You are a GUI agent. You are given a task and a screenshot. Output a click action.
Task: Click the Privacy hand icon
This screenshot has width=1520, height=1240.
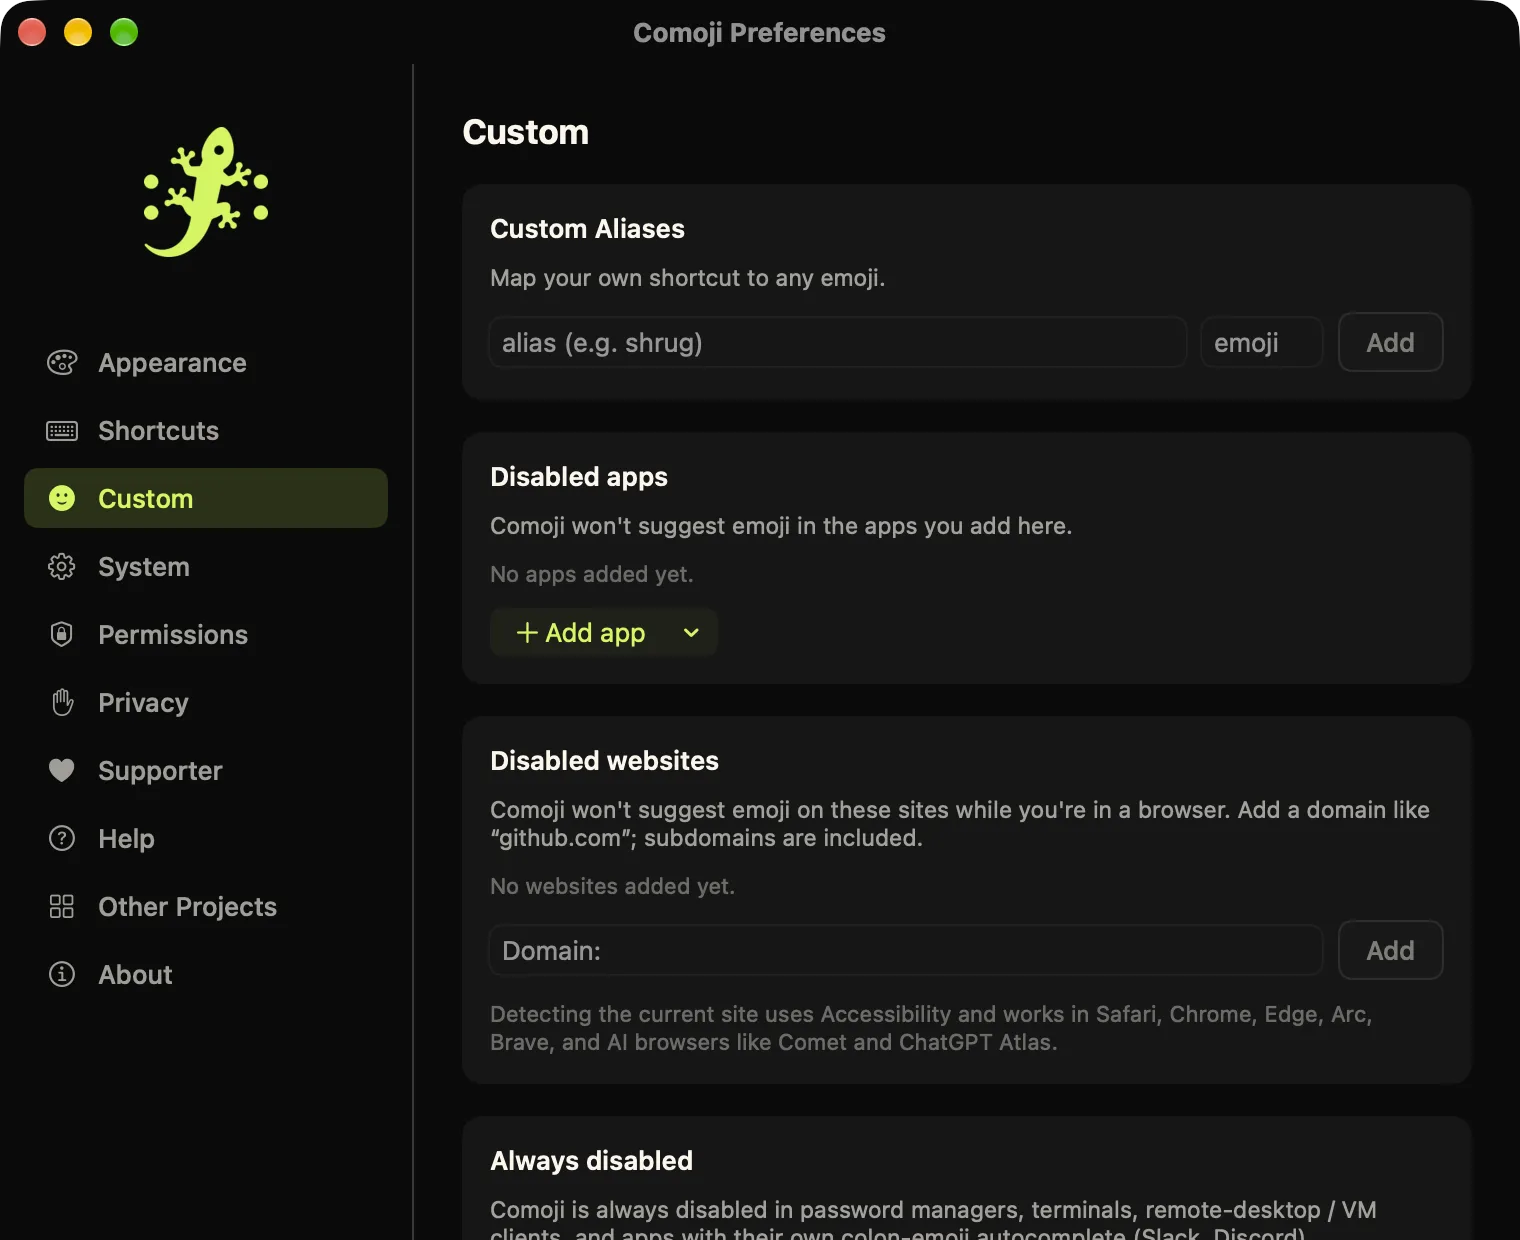click(62, 702)
